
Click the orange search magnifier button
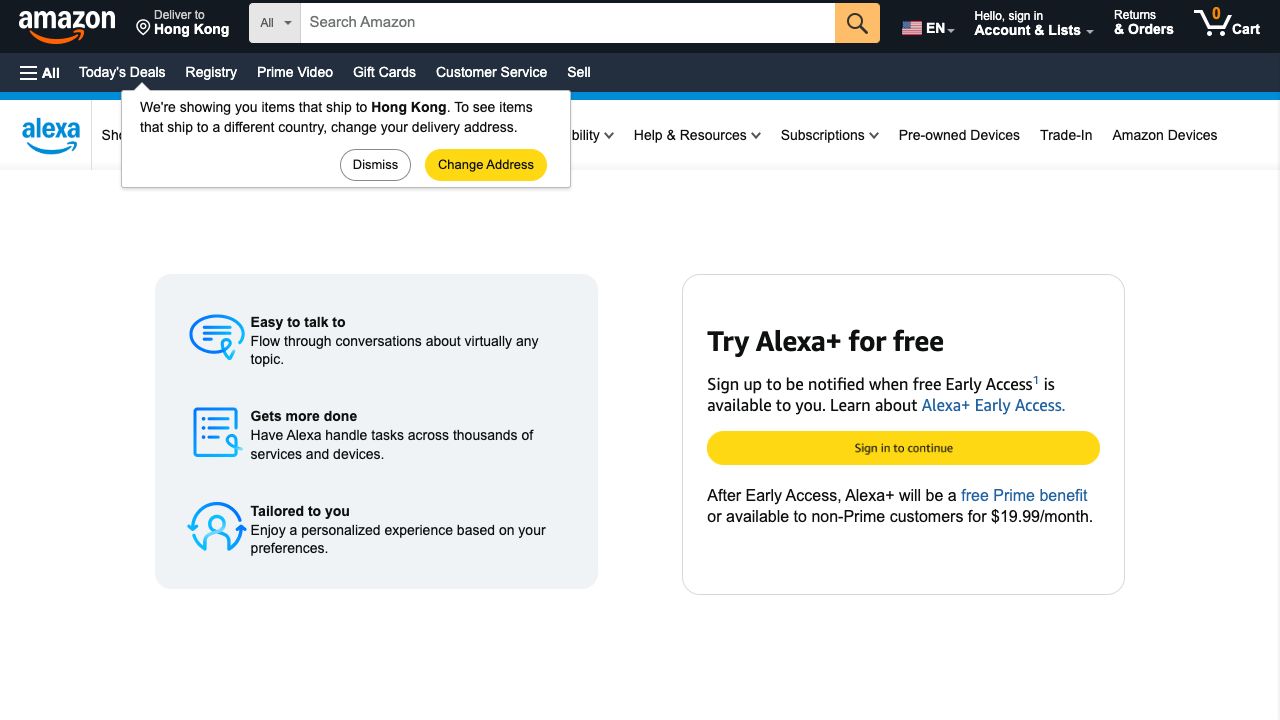click(857, 23)
